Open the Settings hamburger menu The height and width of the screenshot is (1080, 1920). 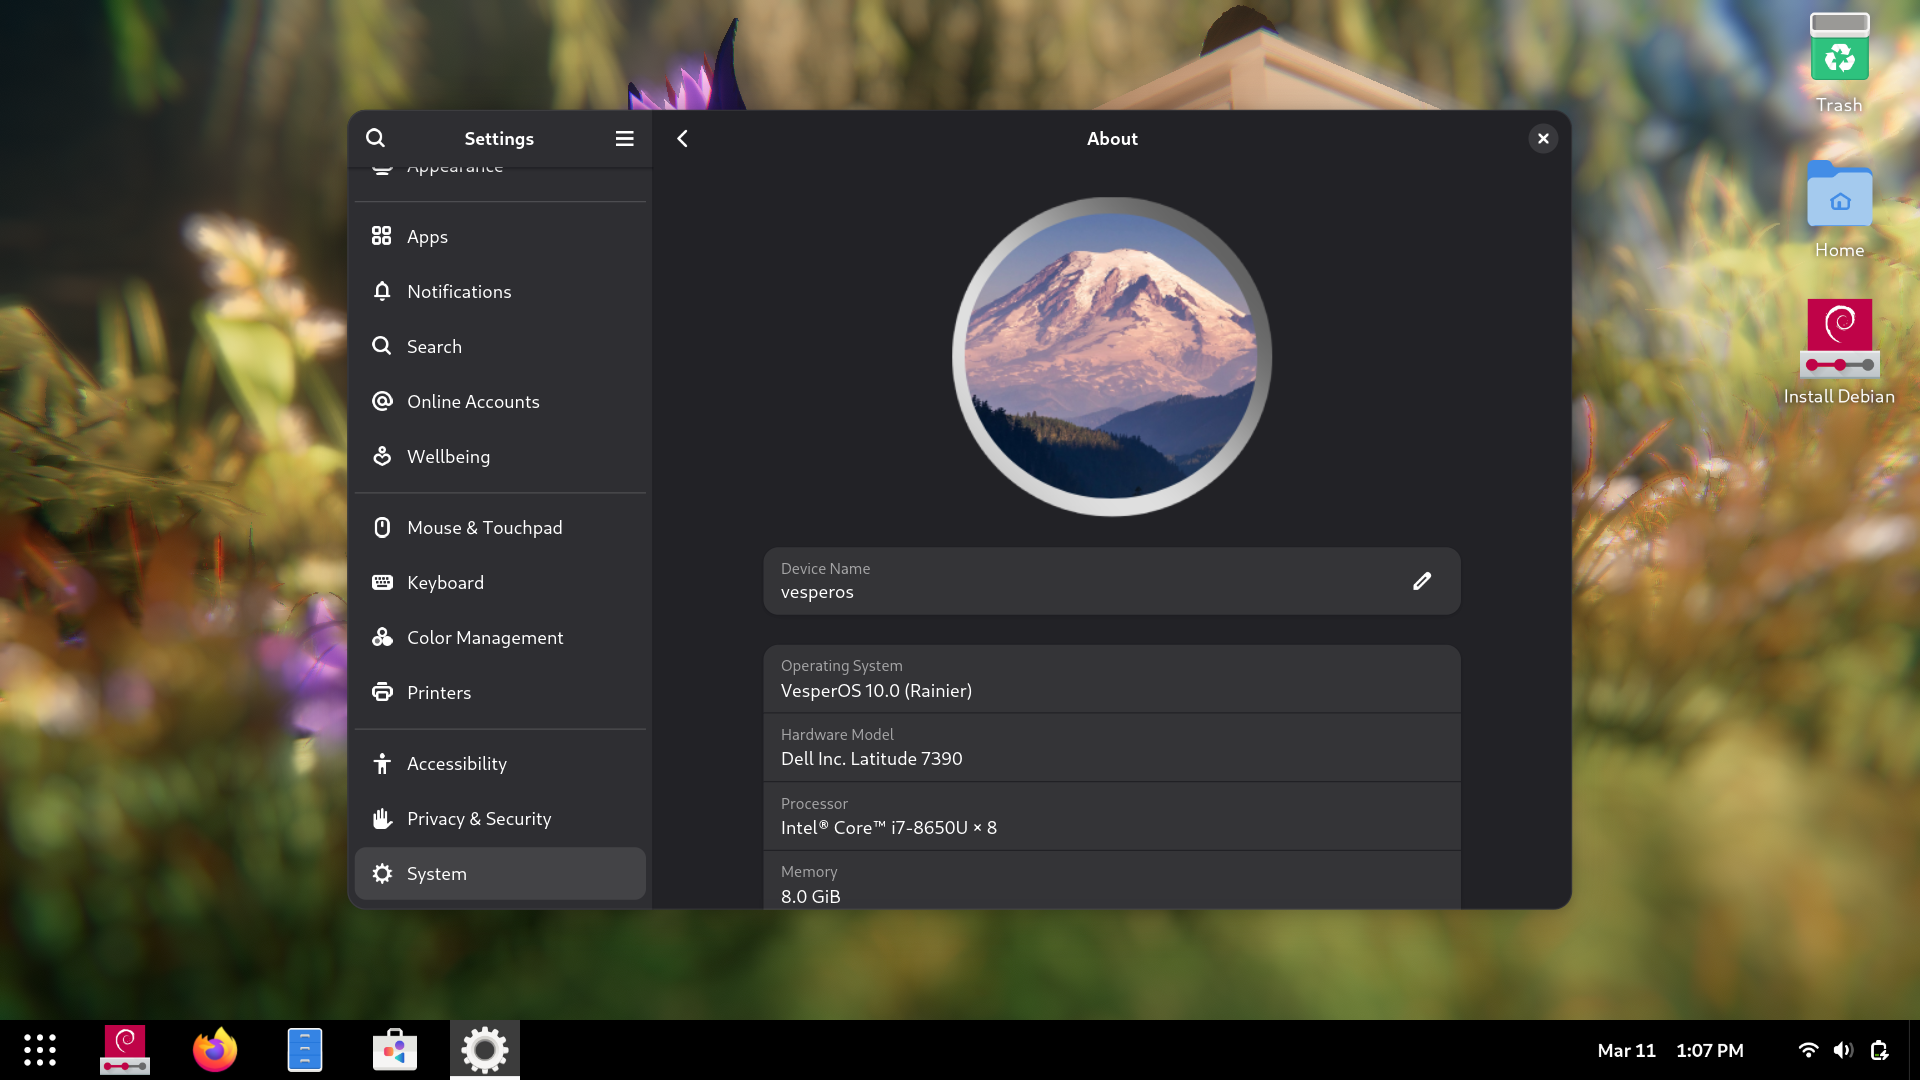click(x=625, y=138)
